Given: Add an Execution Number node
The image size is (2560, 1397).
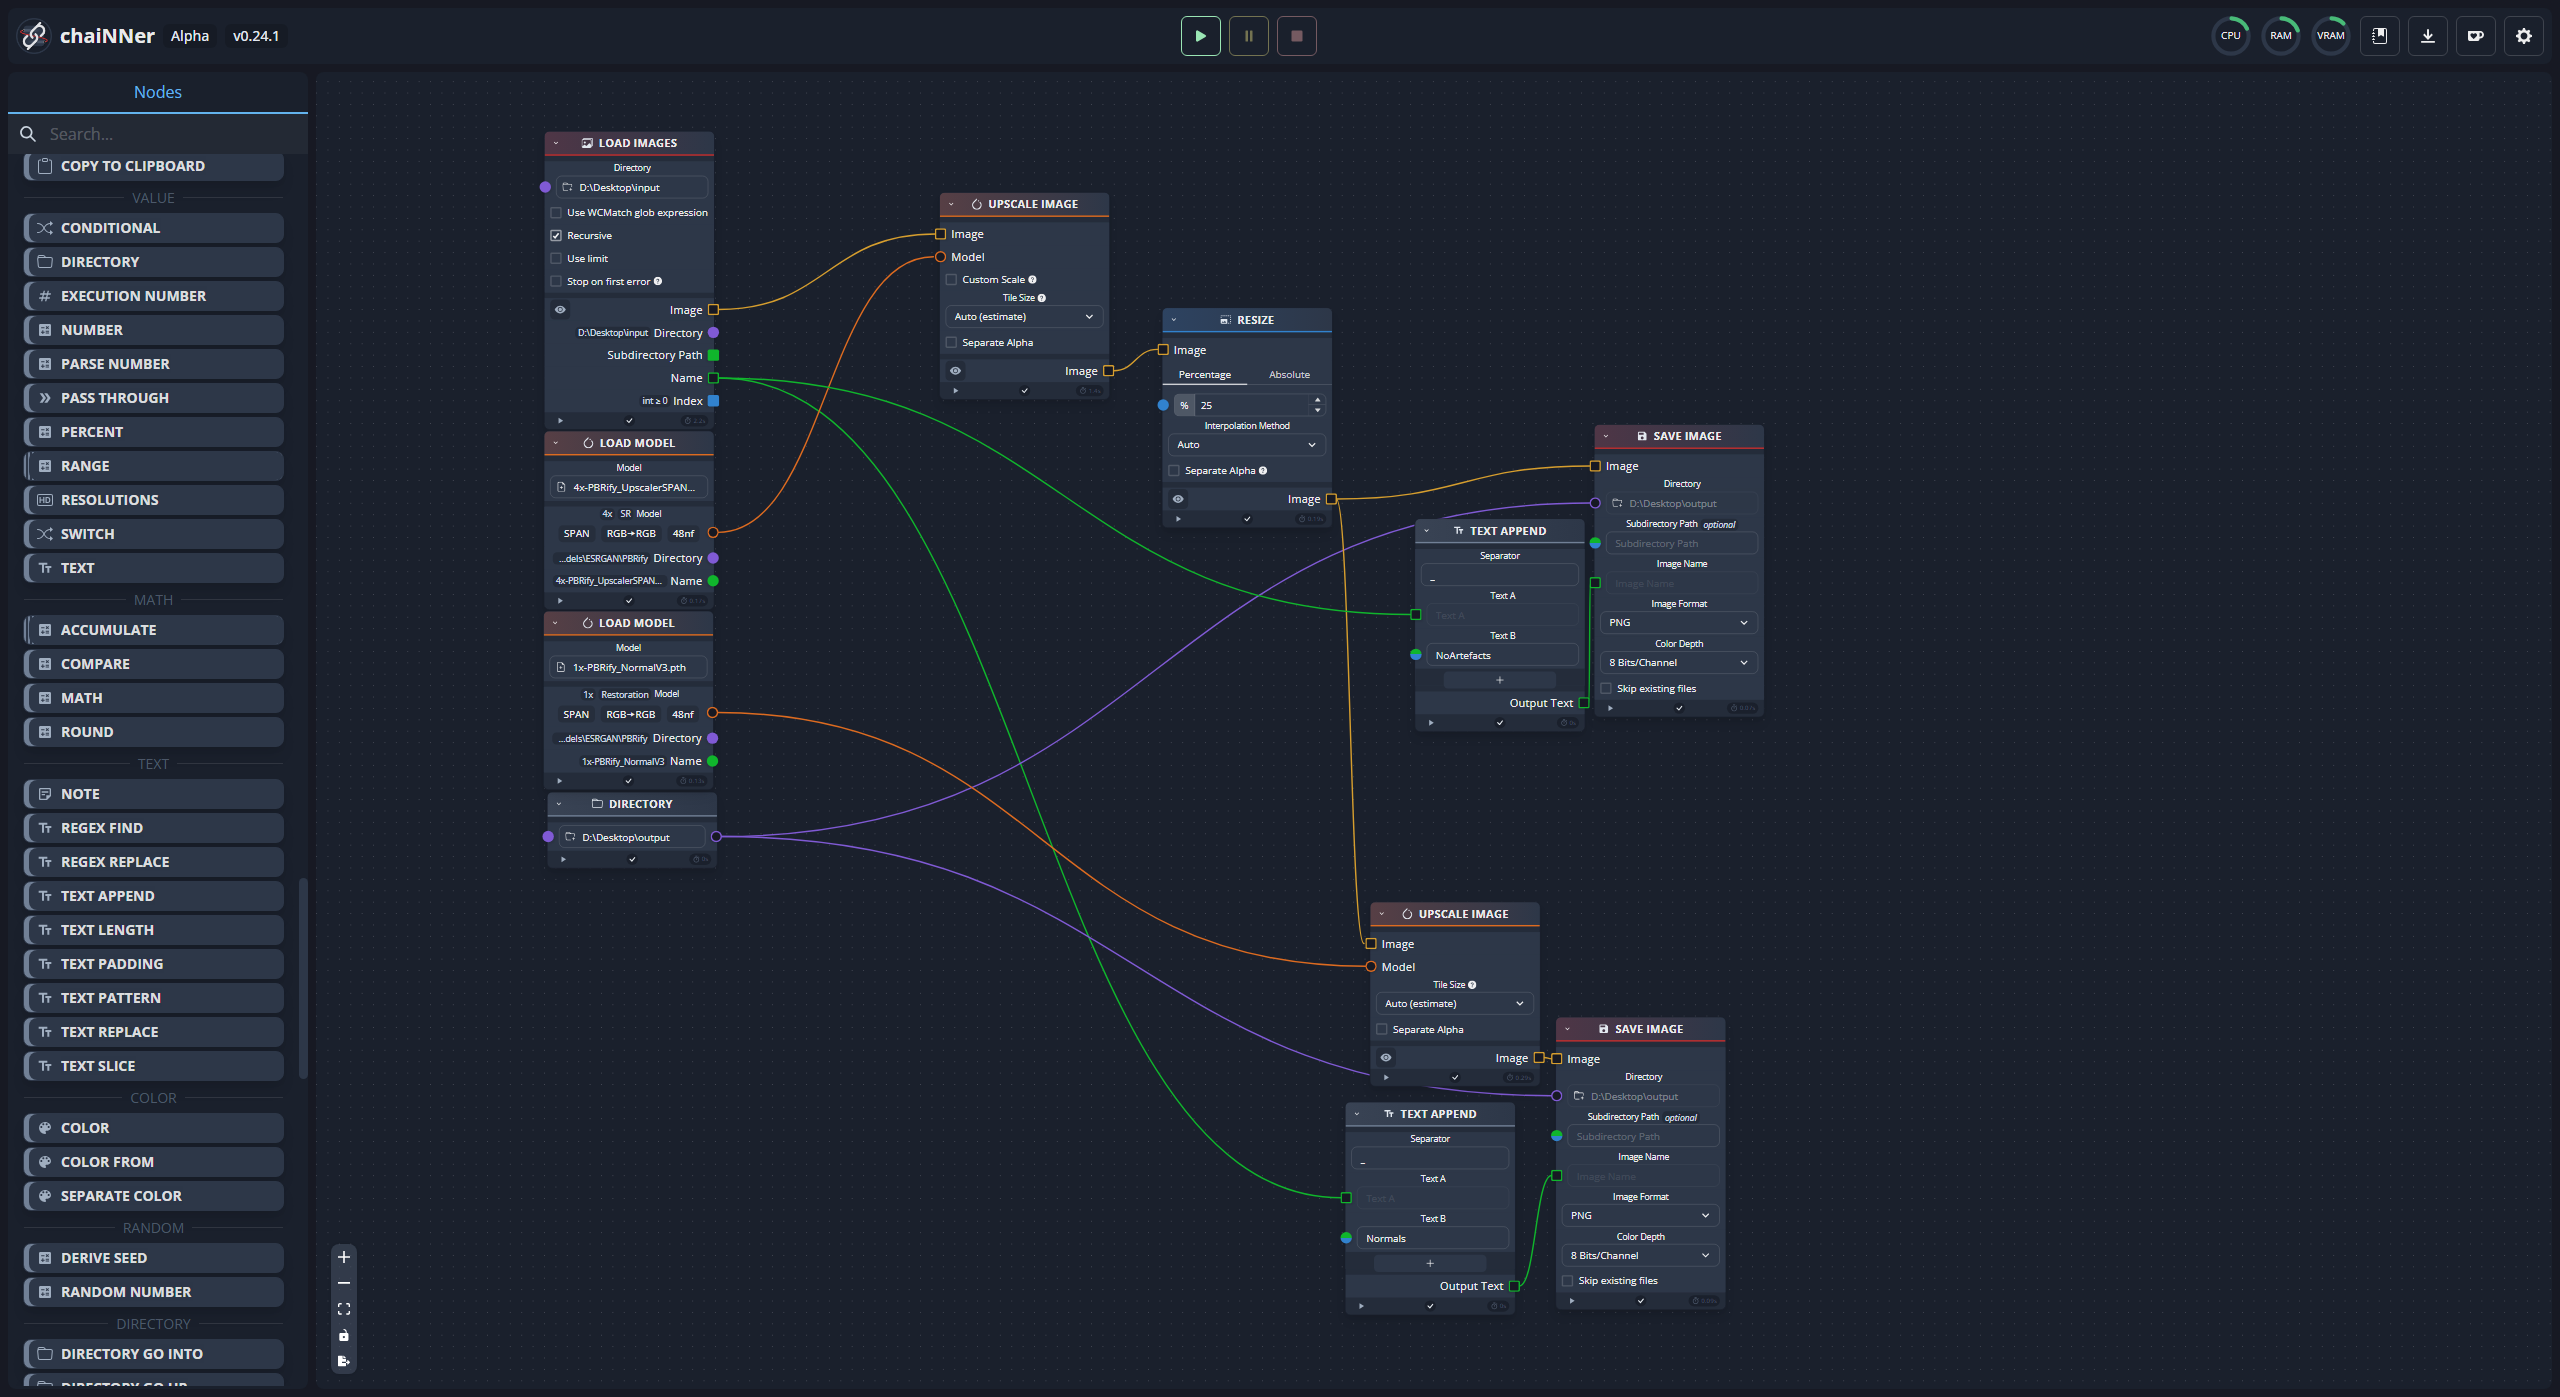Looking at the screenshot, I should 154,296.
